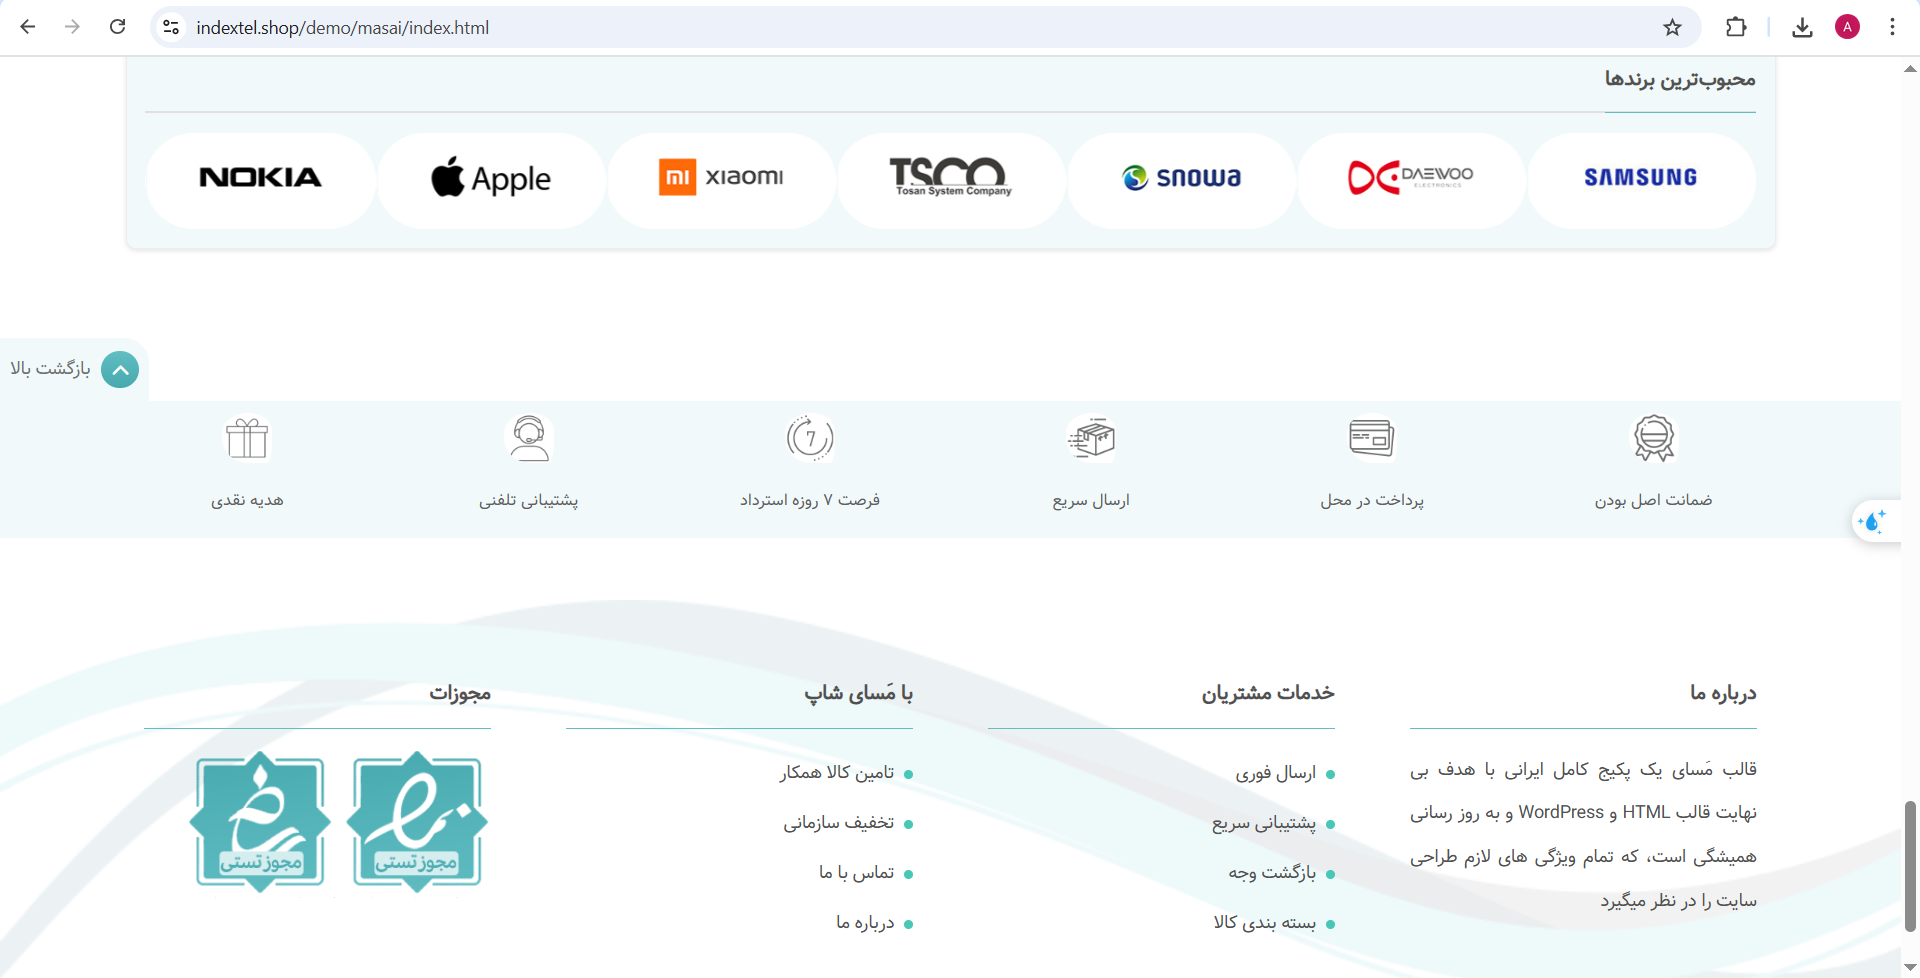Click the back to top chevron button
The width and height of the screenshot is (1920, 978).
pos(120,370)
